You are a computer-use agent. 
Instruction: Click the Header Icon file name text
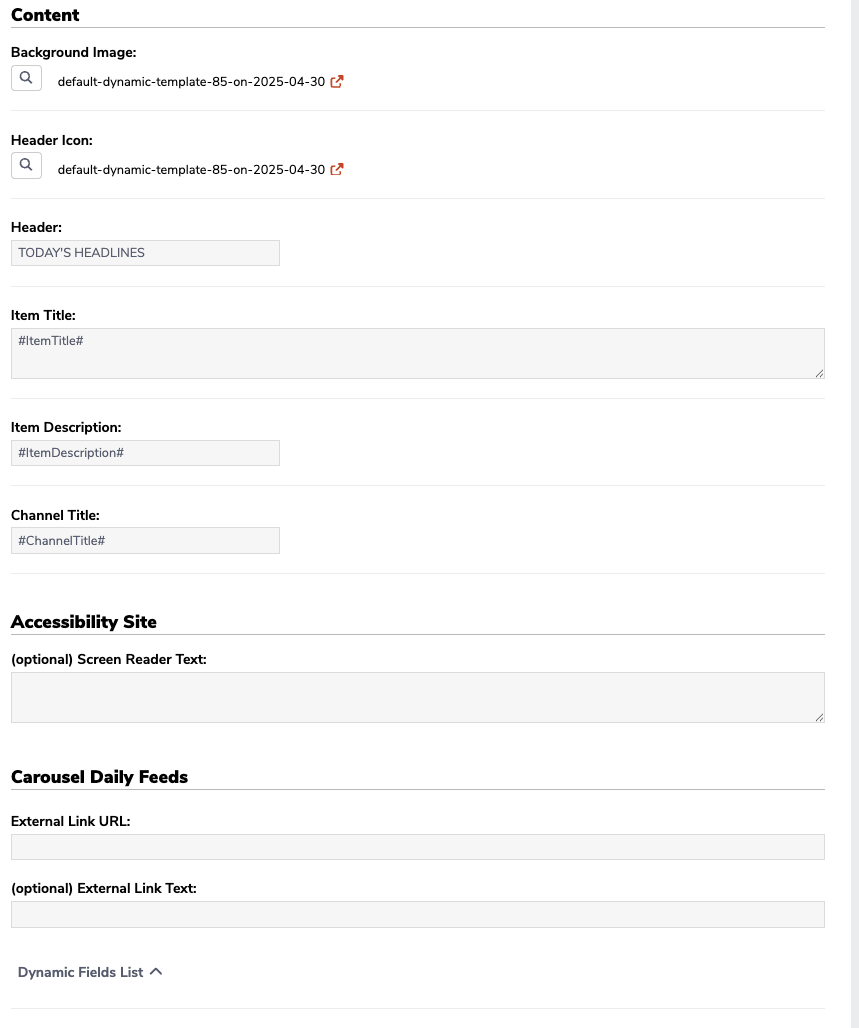[x=191, y=170]
